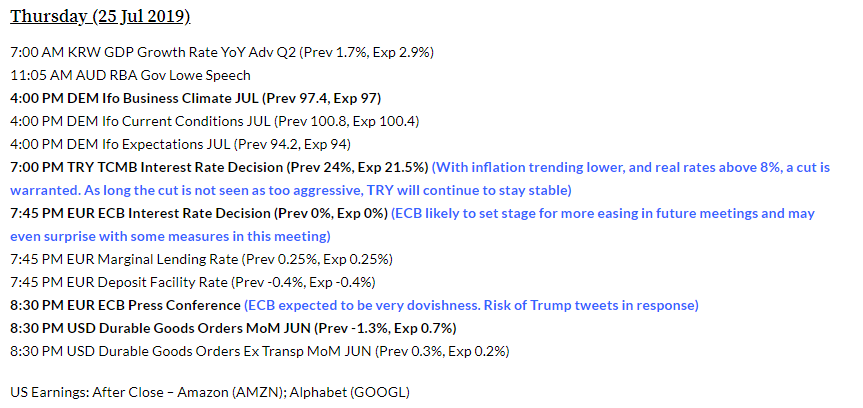Click the EUR ECB Press Conference entry
The image size is (863, 408).
125,305
